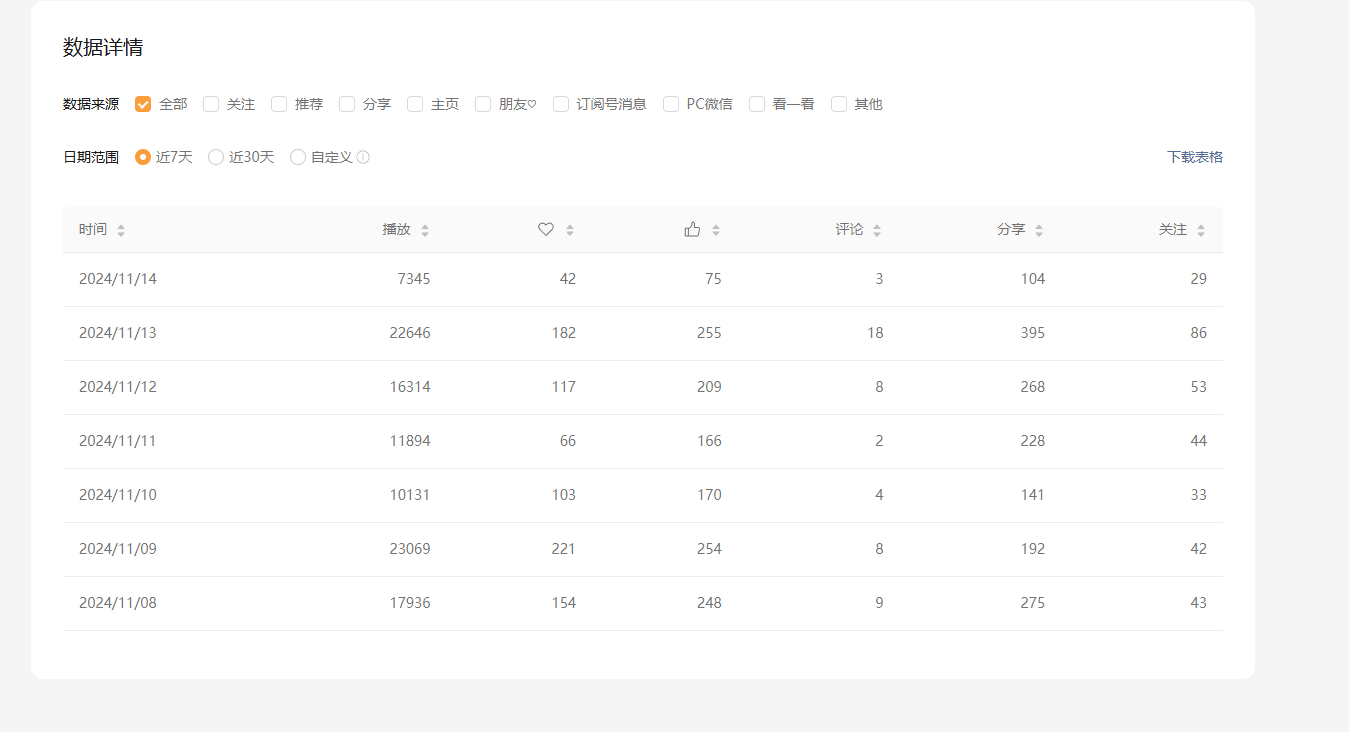The width and height of the screenshot is (1349, 732).
Task: Toggle the 看一看 source checkbox
Action: coord(757,104)
